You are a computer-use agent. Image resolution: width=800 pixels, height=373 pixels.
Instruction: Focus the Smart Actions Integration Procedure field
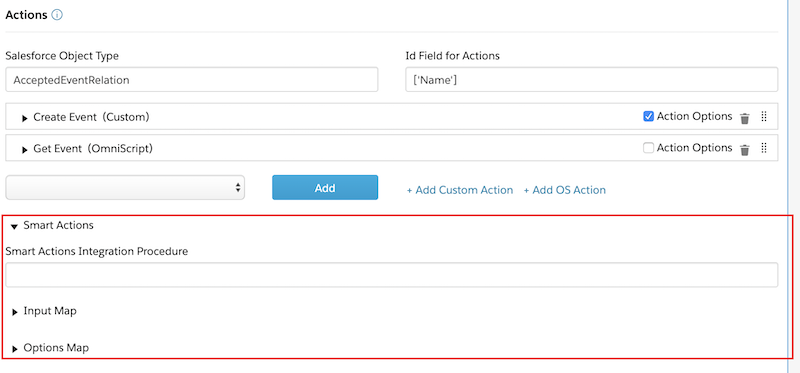[392, 275]
